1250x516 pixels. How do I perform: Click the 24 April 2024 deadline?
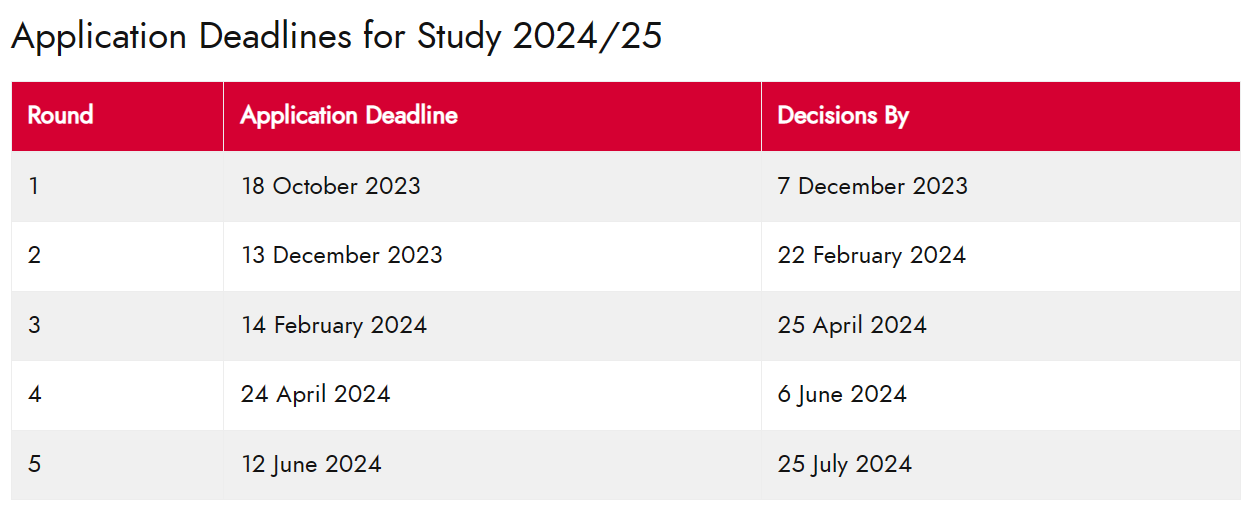click(x=315, y=394)
